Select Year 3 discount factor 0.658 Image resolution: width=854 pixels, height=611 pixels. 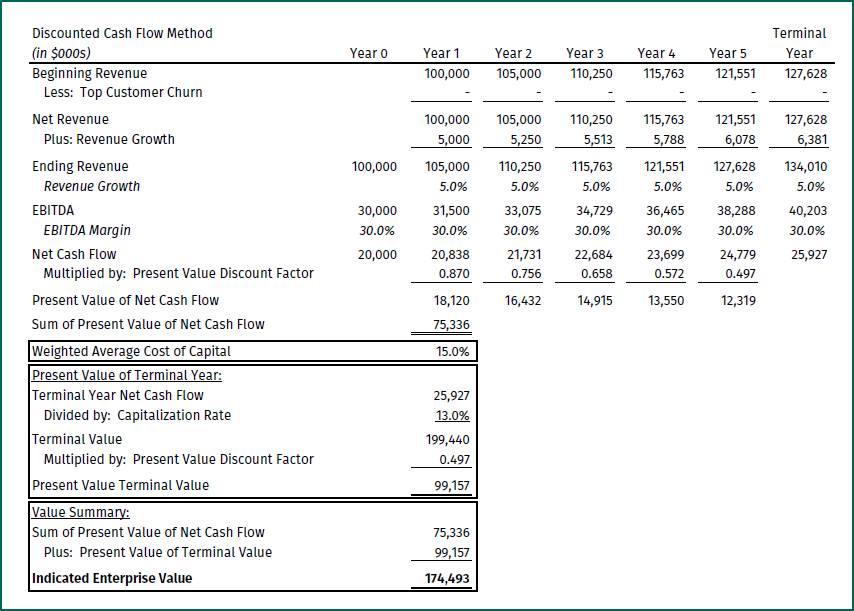(597, 274)
